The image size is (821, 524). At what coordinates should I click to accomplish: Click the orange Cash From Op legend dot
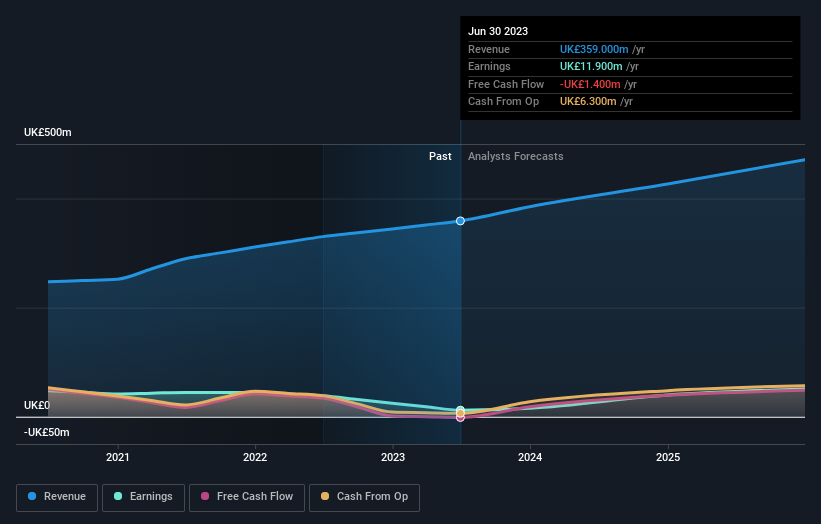(x=325, y=496)
